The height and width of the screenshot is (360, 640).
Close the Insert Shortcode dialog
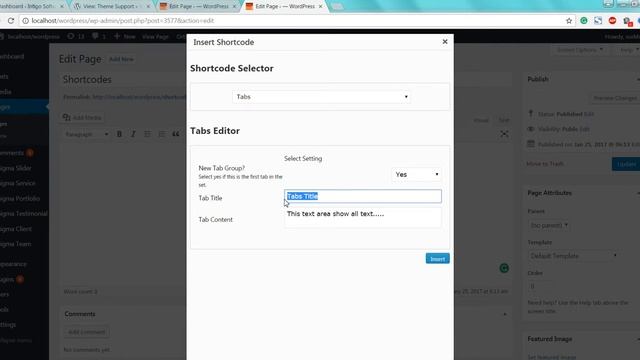445,42
